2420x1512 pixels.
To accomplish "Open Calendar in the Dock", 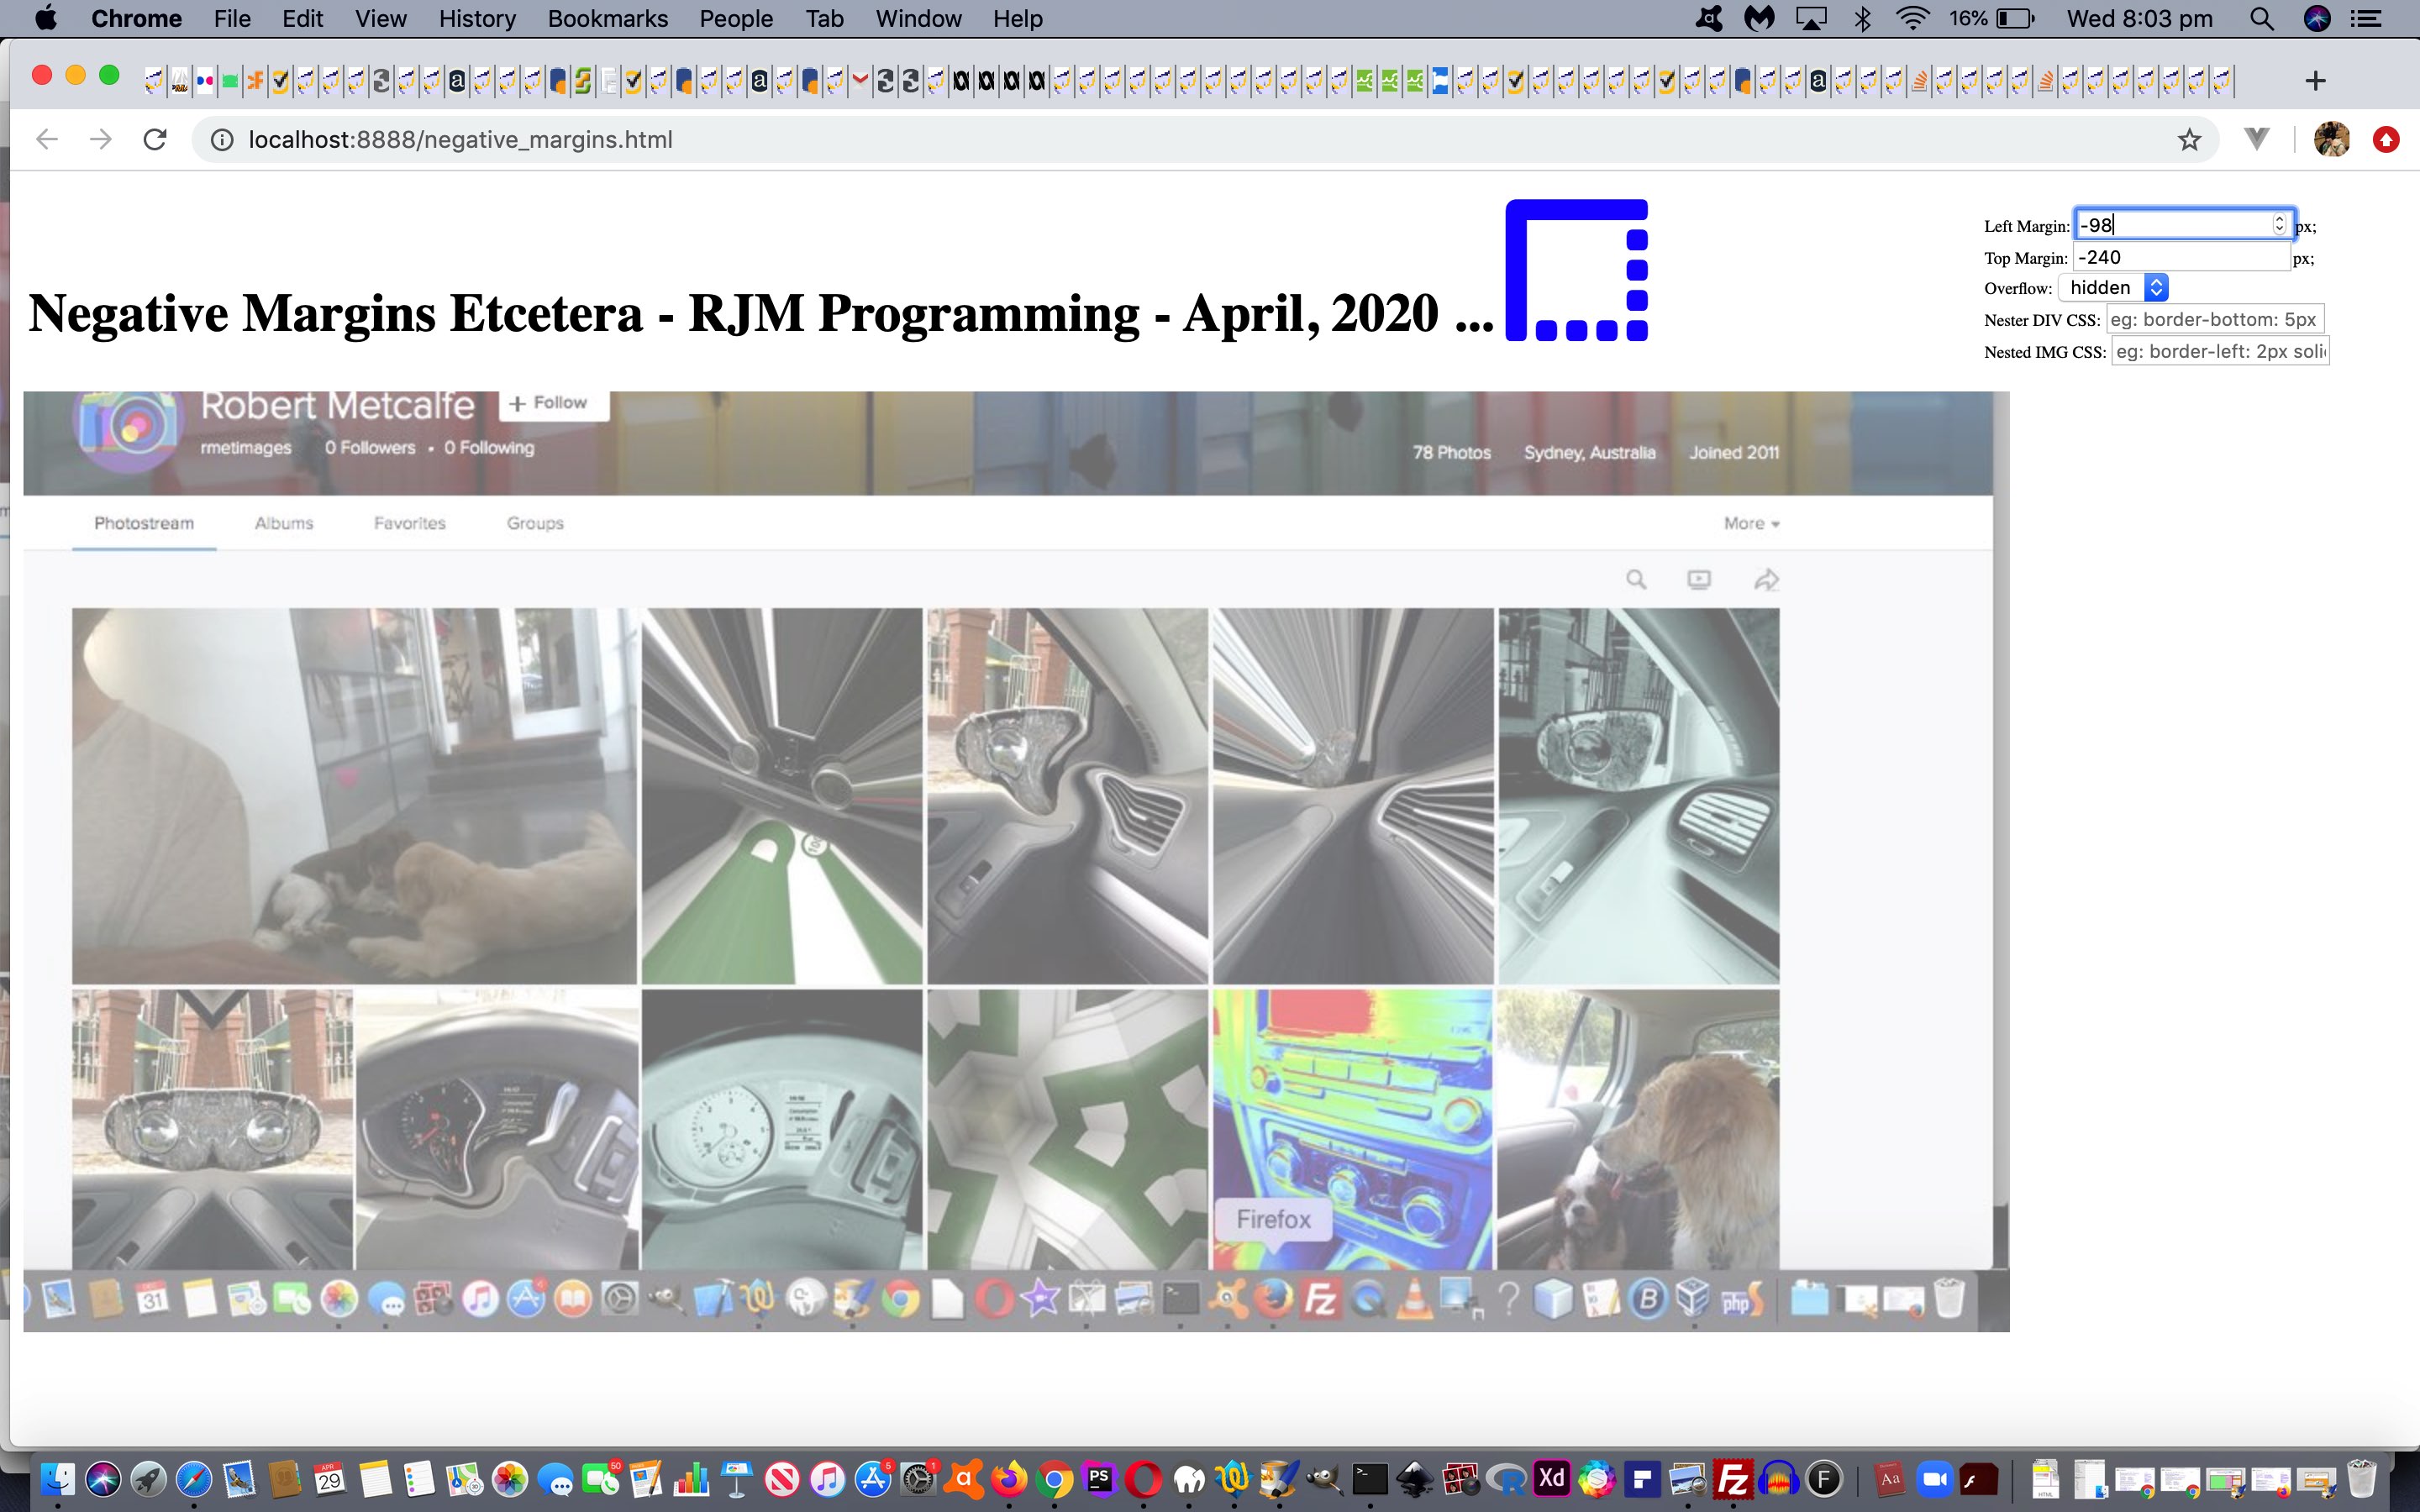I will 330,1478.
